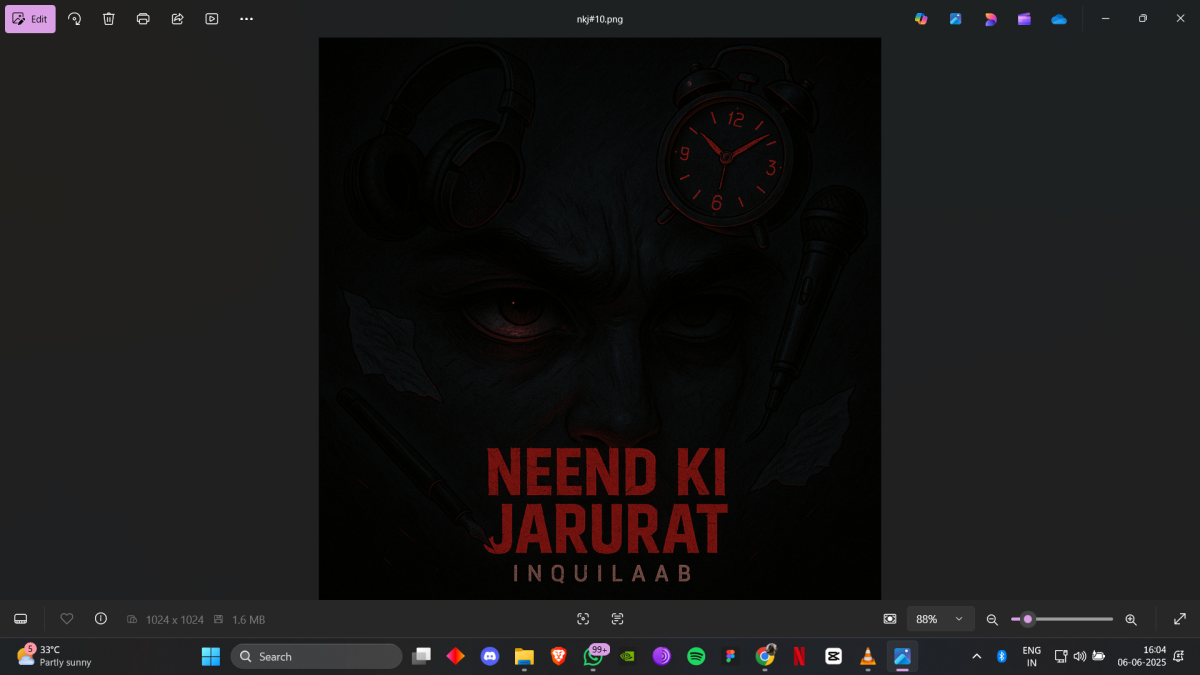Screen dimensions: 1200x675
Task: Click the taskbar Search box
Action: [316, 656]
